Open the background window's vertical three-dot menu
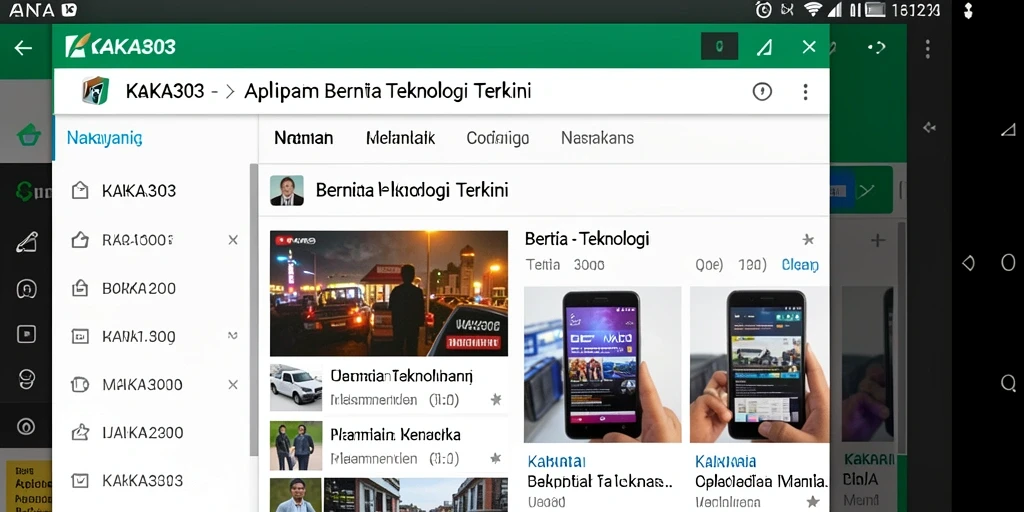 point(927,48)
